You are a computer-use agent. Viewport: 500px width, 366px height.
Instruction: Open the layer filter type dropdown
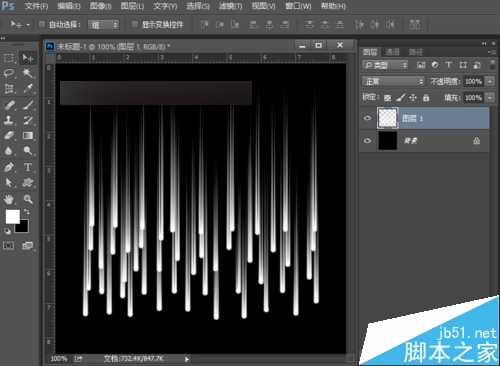click(385, 65)
